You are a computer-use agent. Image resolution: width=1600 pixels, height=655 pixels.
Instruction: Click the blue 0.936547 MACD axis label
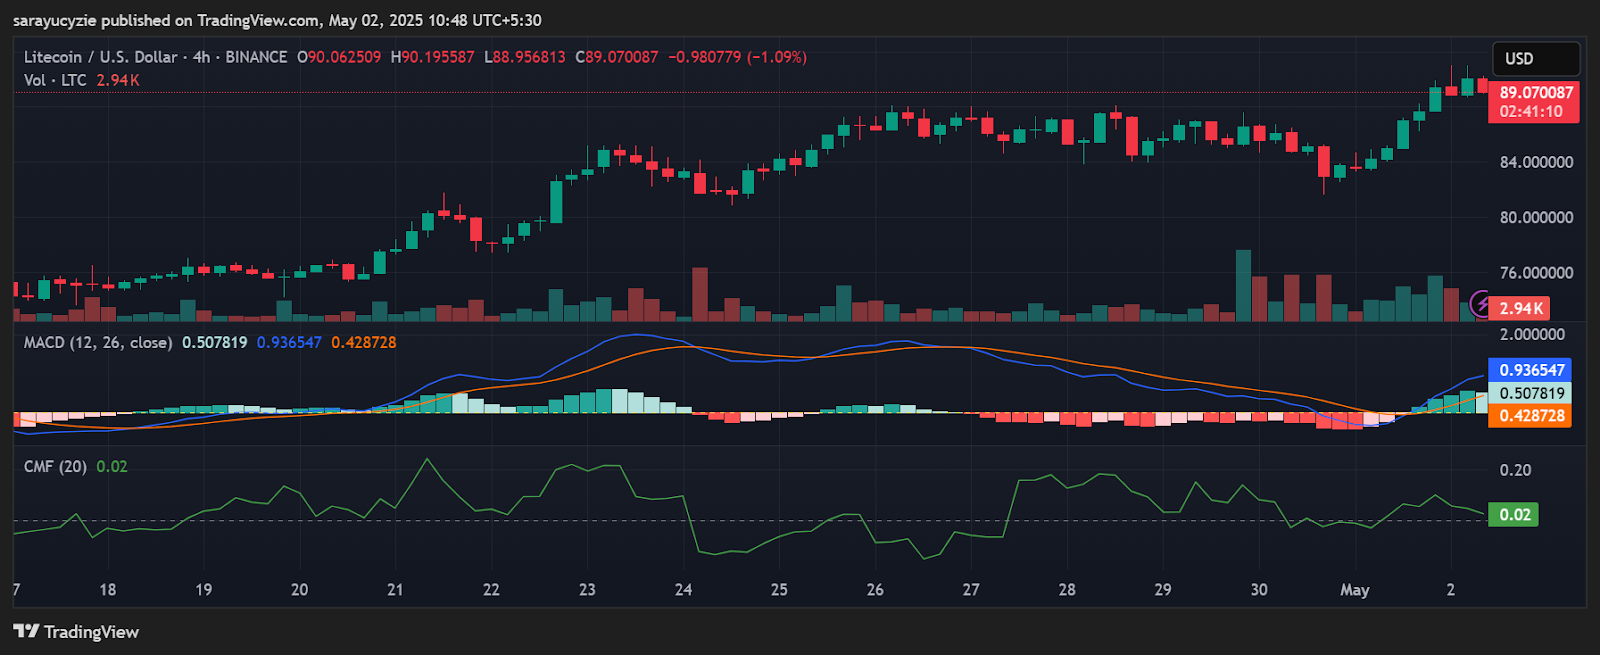pos(1530,370)
